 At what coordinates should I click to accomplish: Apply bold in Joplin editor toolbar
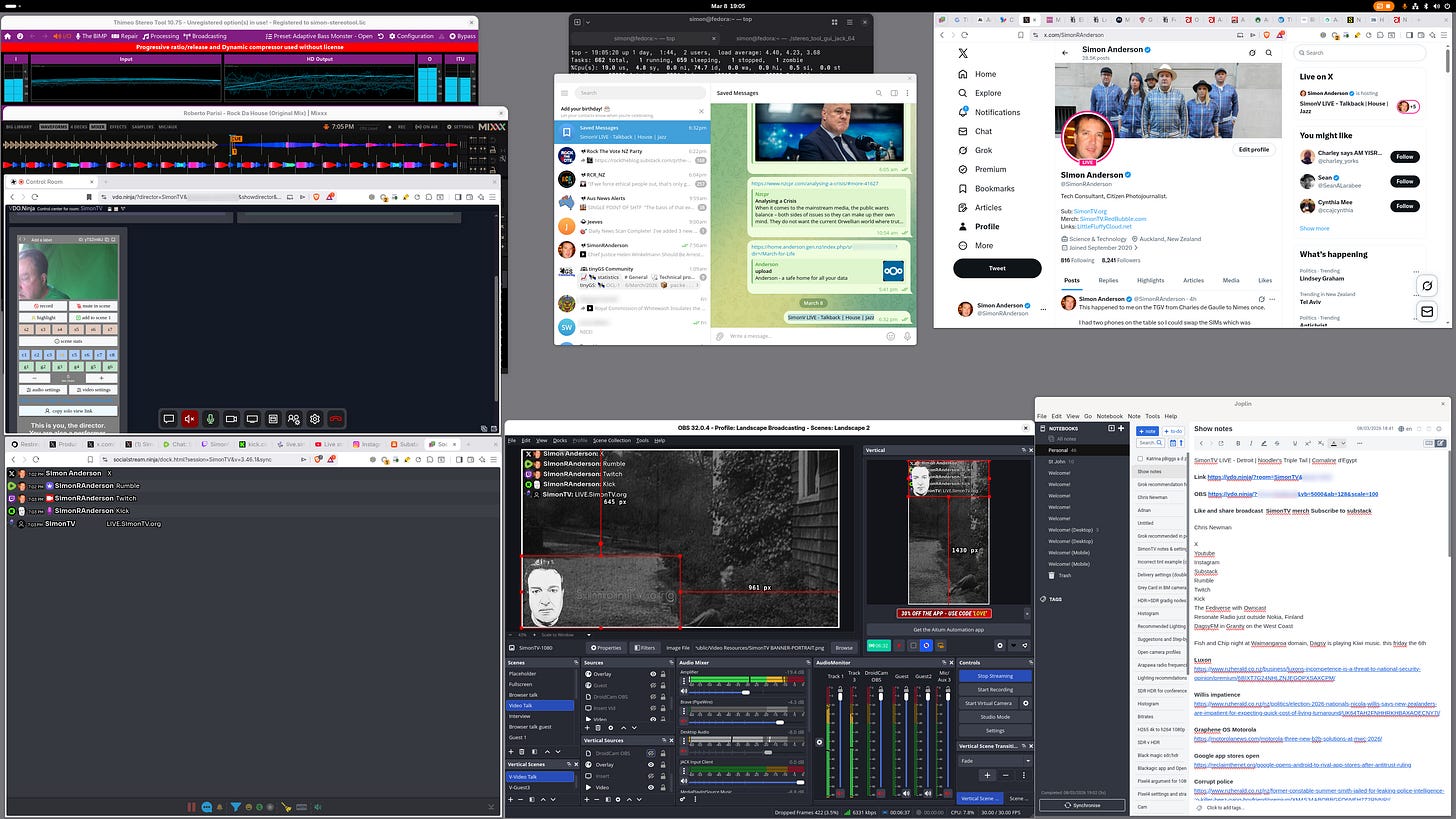click(x=1238, y=443)
